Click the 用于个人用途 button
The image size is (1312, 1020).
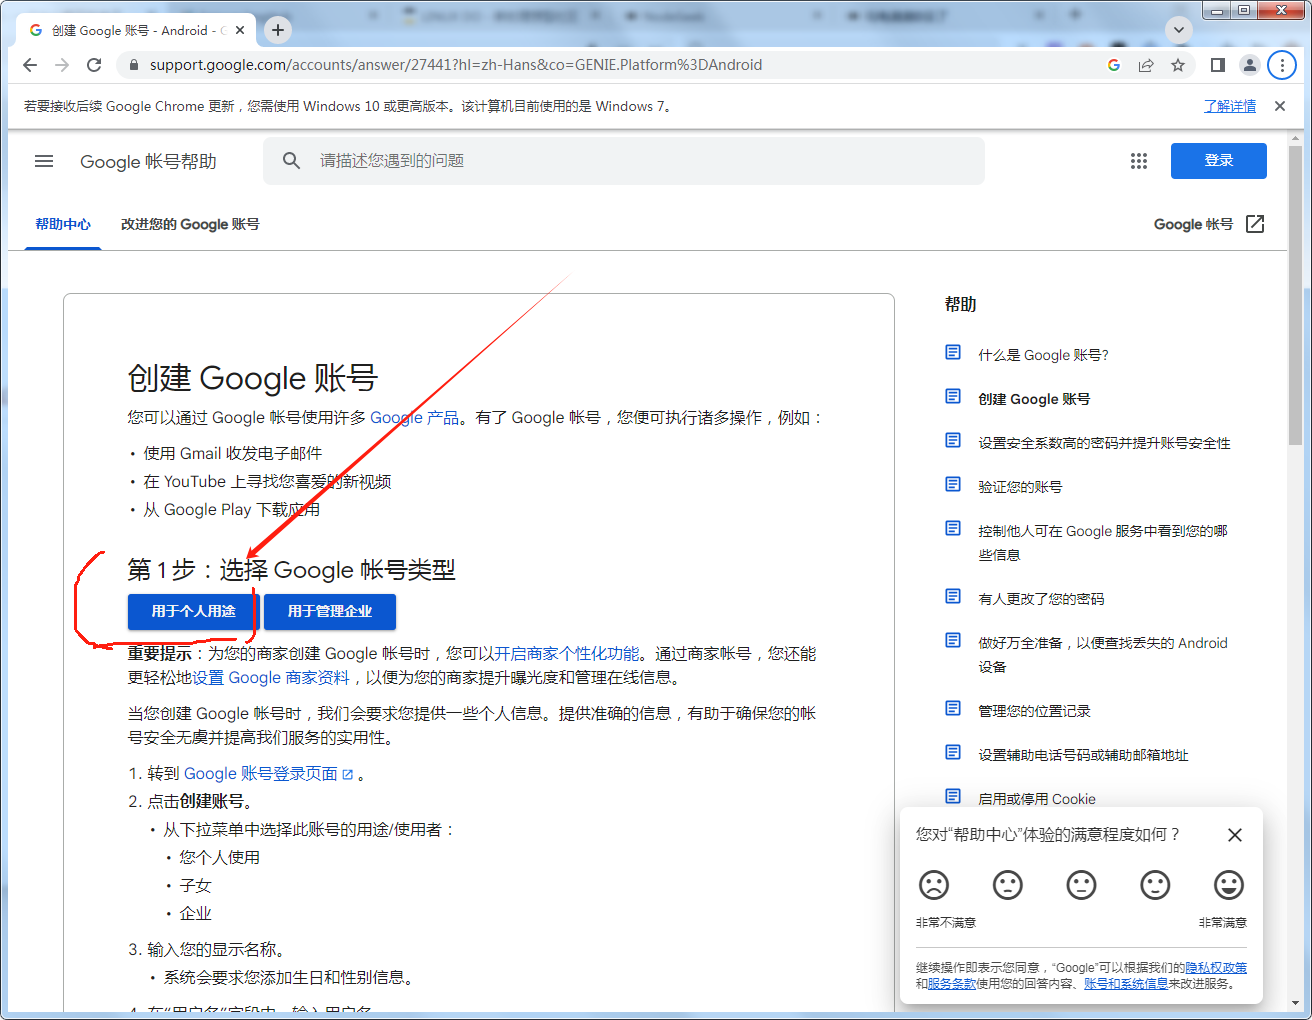pos(193,611)
